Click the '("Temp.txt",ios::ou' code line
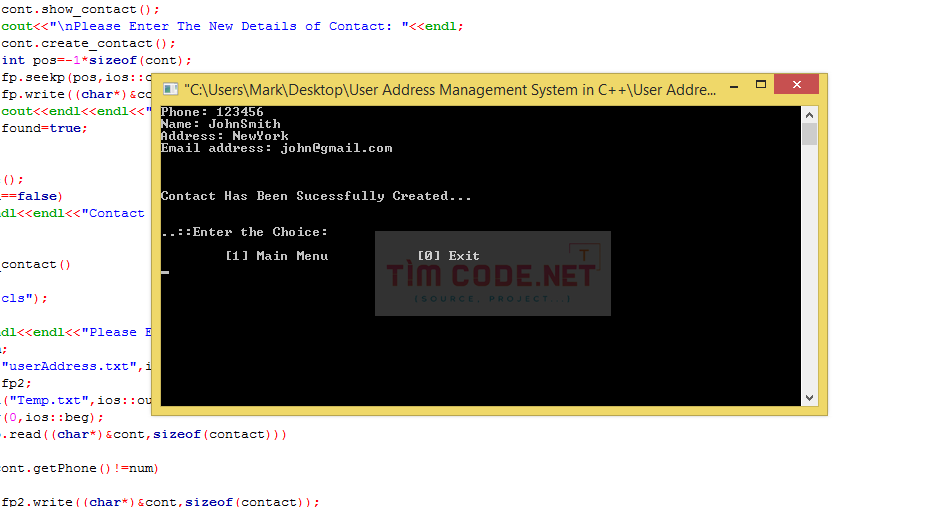This screenshot has width=946, height=507. click(76, 400)
